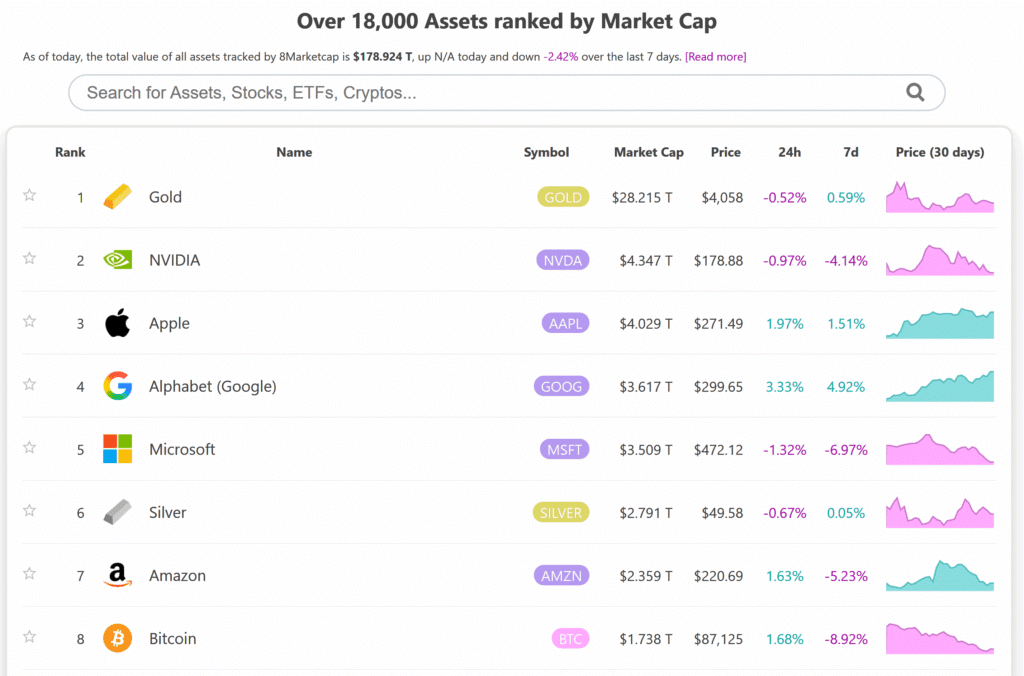Open the Read more link

[x=715, y=57]
